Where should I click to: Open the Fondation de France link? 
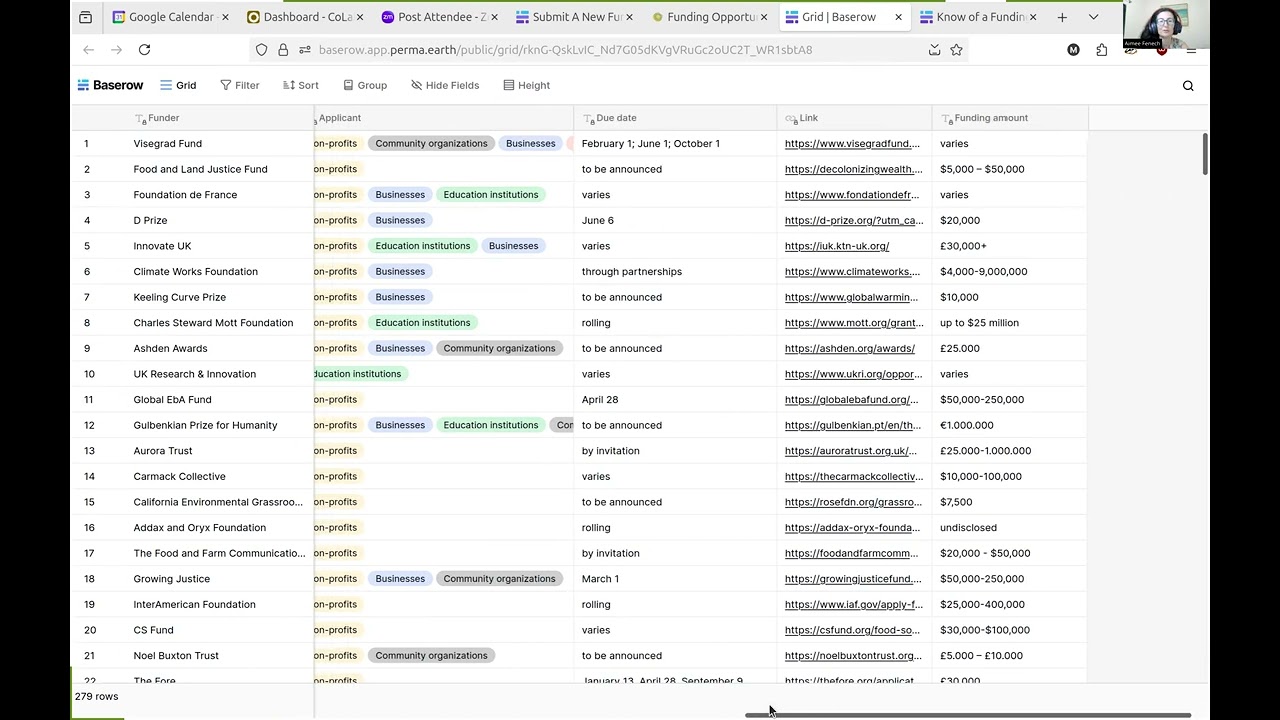pyautogui.click(x=852, y=195)
